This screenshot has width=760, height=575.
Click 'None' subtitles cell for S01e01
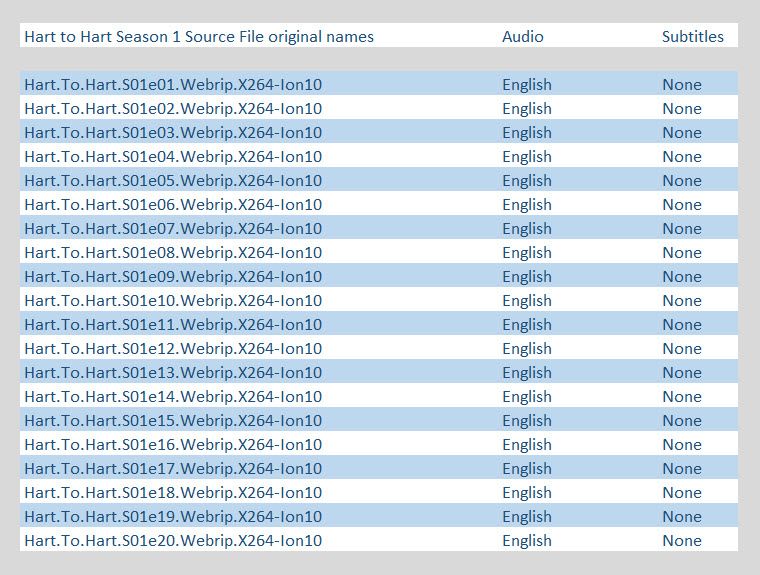click(682, 84)
